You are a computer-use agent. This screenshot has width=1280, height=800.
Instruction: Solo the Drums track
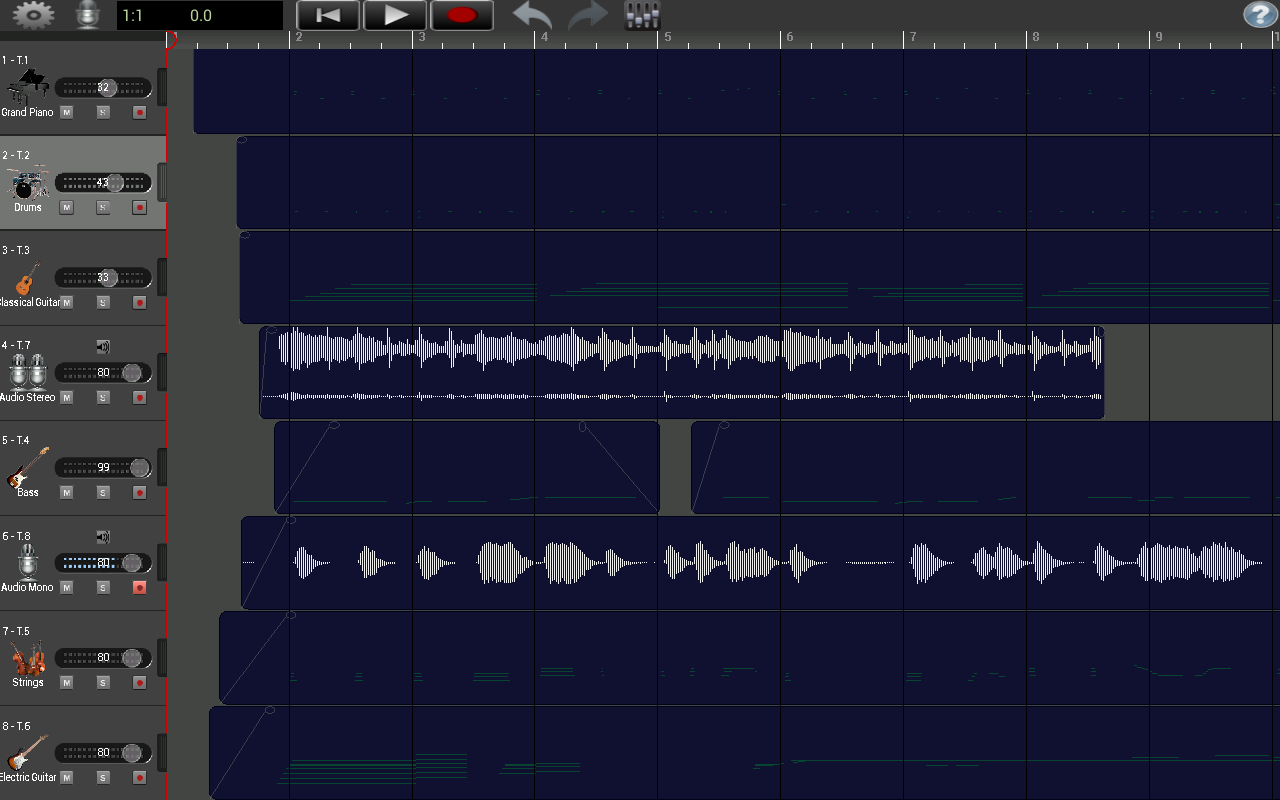click(103, 207)
